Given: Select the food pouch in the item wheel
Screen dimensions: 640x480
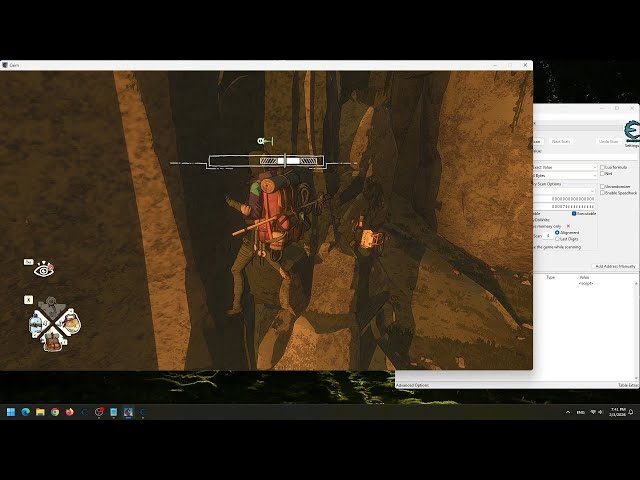Looking at the screenshot, I should 72,322.
